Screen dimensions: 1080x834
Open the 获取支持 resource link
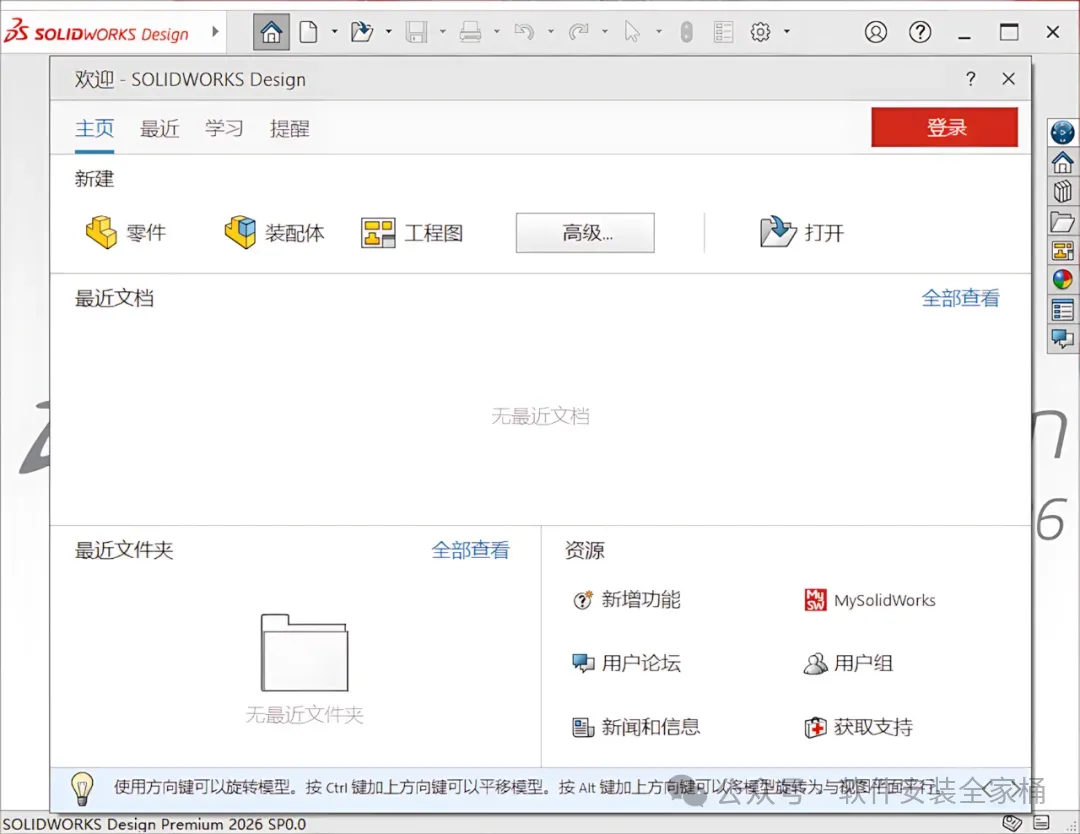click(x=858, y=727)
